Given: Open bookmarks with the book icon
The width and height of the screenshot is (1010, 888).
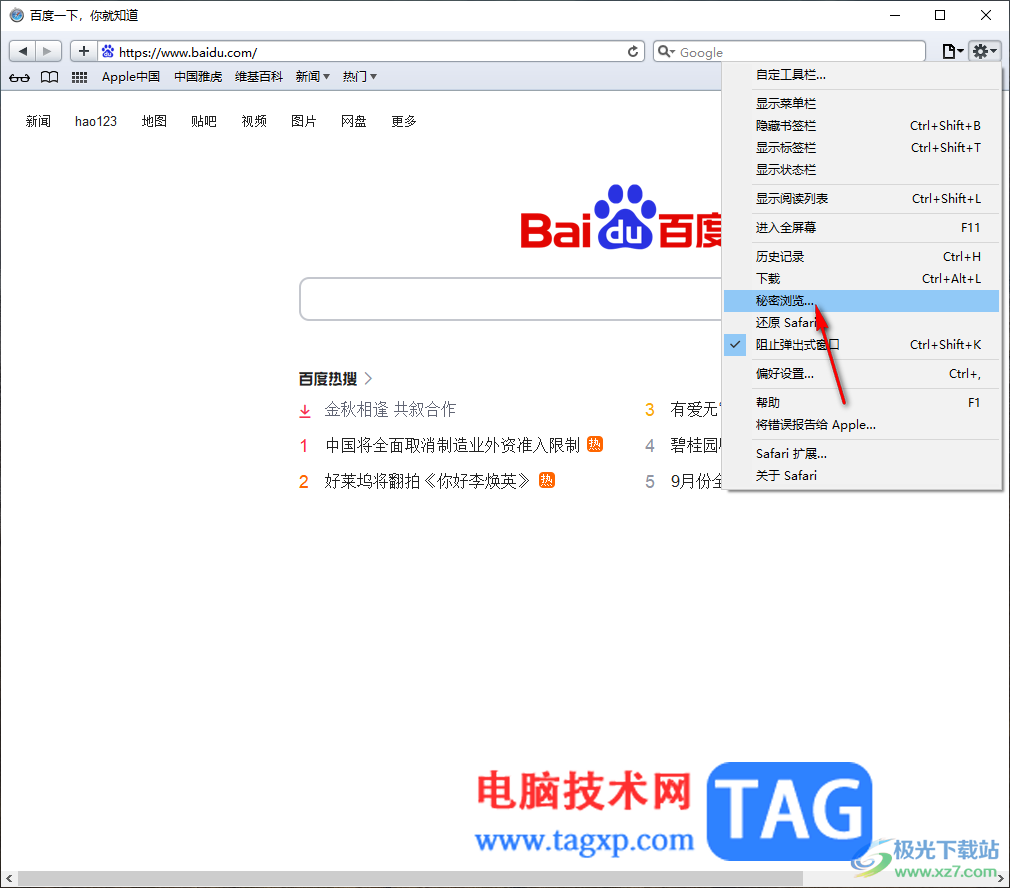Looking at the screenshot, I should tap(49, 77).
